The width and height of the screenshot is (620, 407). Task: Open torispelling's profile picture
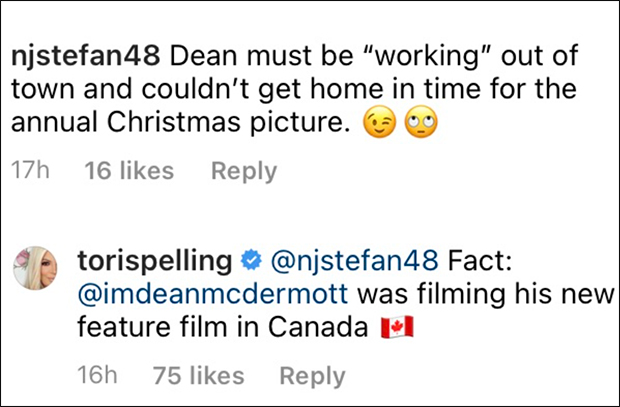[33, 268]
